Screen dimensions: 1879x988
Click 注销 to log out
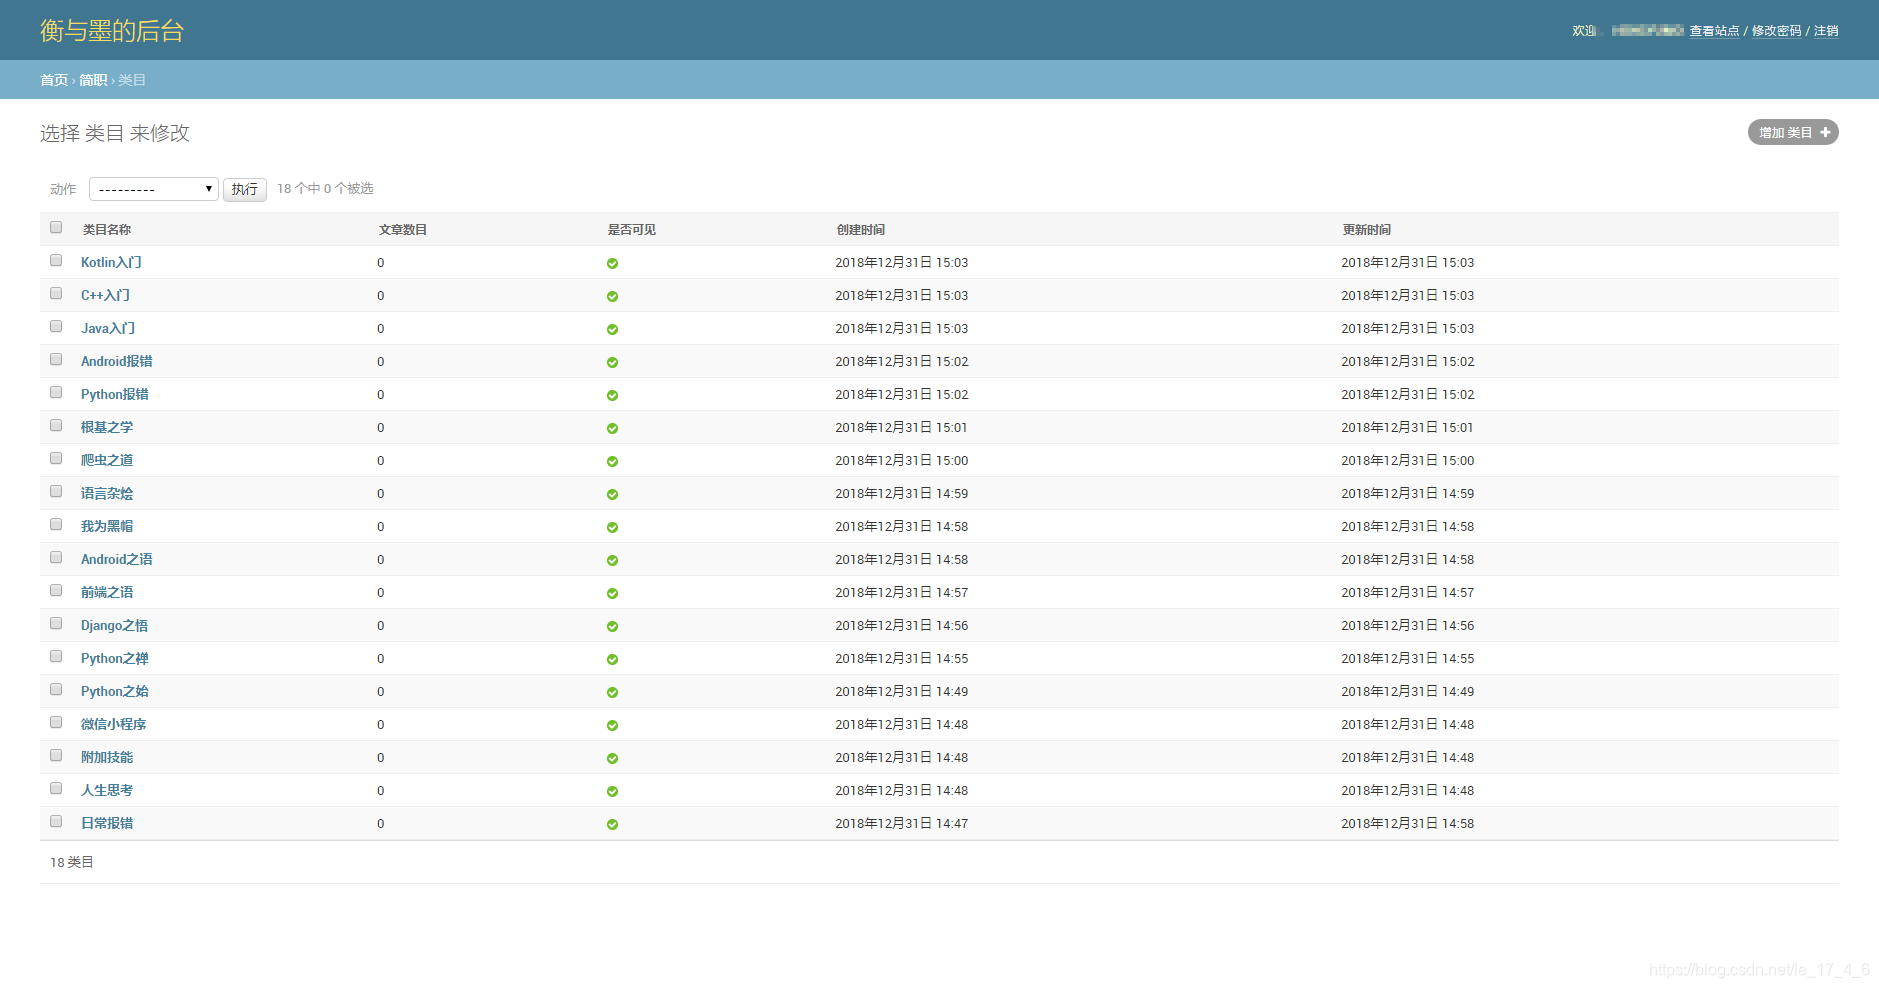[x=1826, y=31]
